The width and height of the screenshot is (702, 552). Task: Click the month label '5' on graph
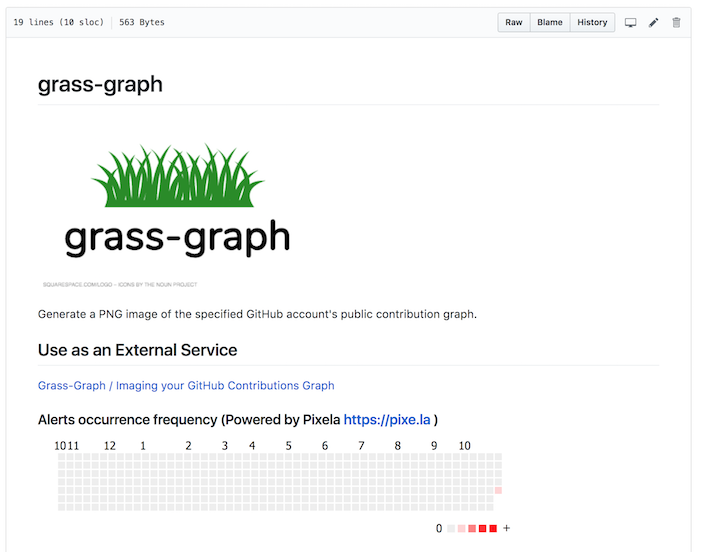click(x=288, y=445)
